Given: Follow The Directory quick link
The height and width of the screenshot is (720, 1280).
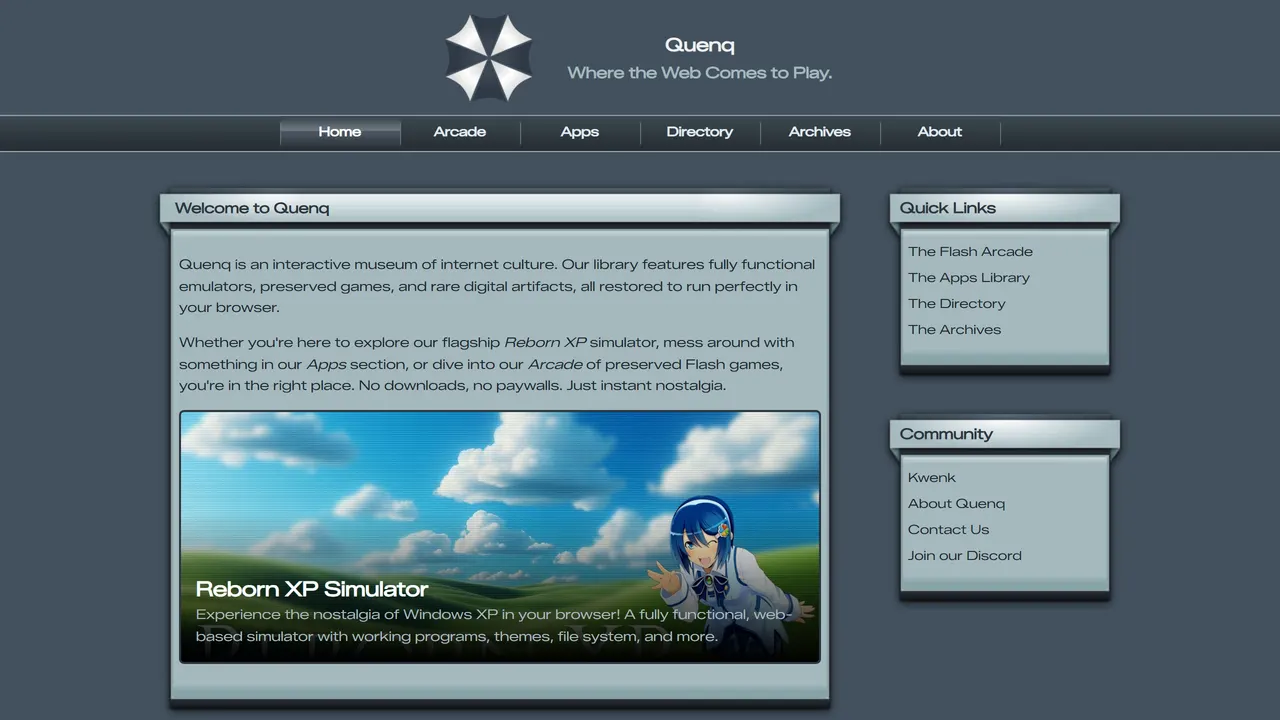Looking at the screenshot, I should (x=956, y=304).
